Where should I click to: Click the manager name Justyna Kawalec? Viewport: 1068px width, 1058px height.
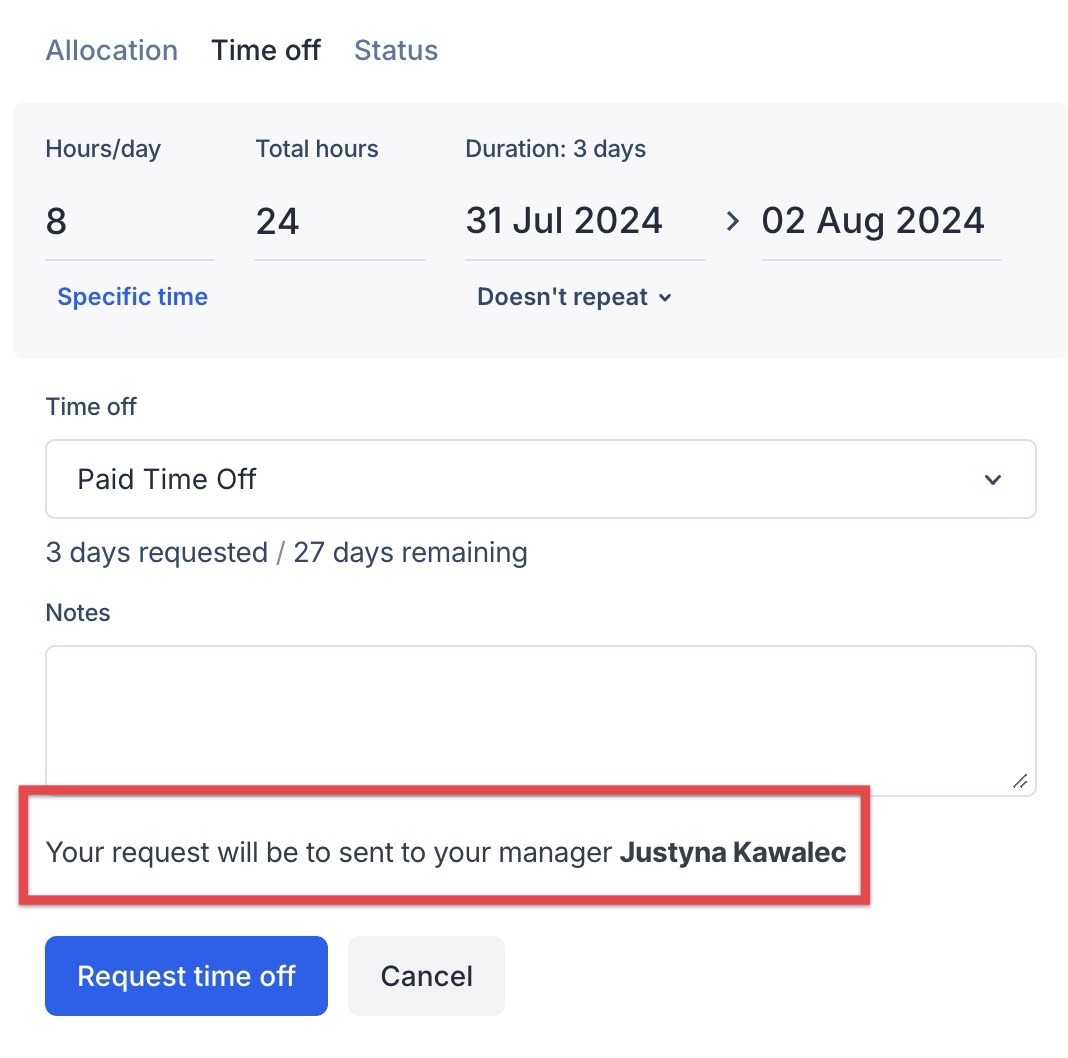click(733, 852)
